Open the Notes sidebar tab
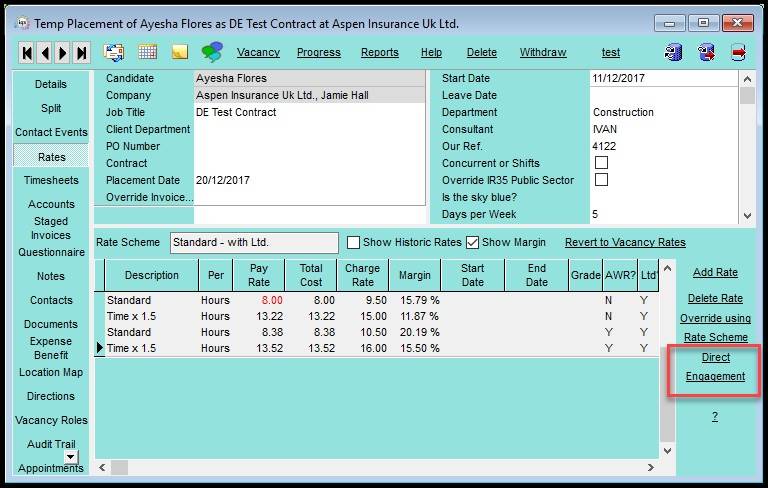The height and width of the screenshot is (488, 768). pos(51,276)
